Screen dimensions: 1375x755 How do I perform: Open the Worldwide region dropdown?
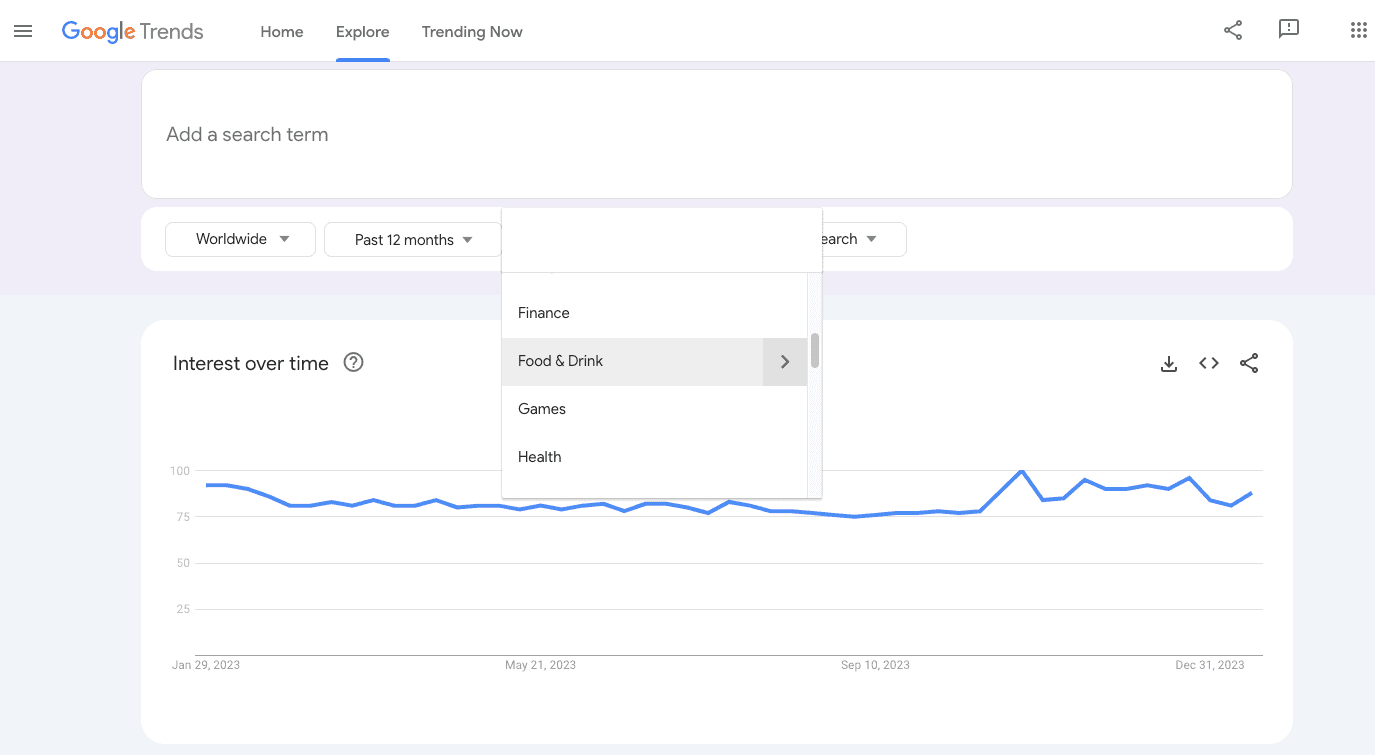(240, 240)
